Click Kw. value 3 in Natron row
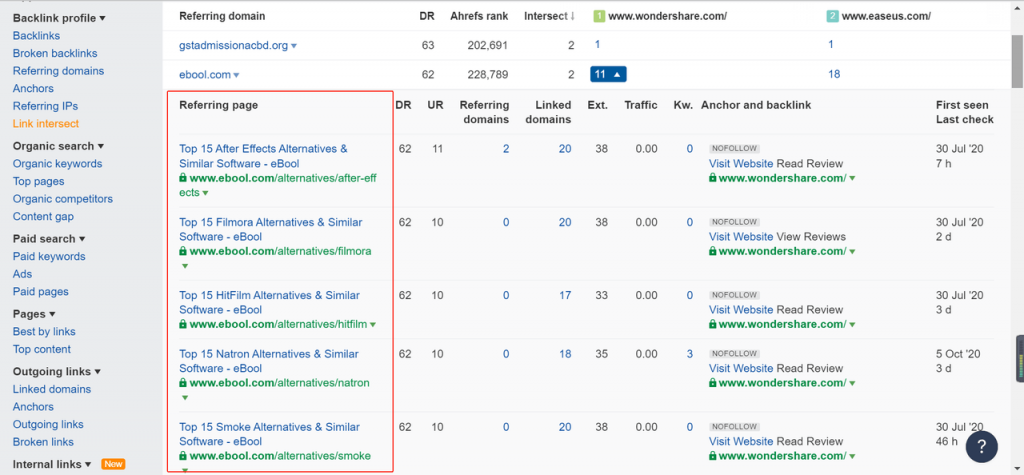This screenshot has height=475, width=1024. tap(690, 354)
